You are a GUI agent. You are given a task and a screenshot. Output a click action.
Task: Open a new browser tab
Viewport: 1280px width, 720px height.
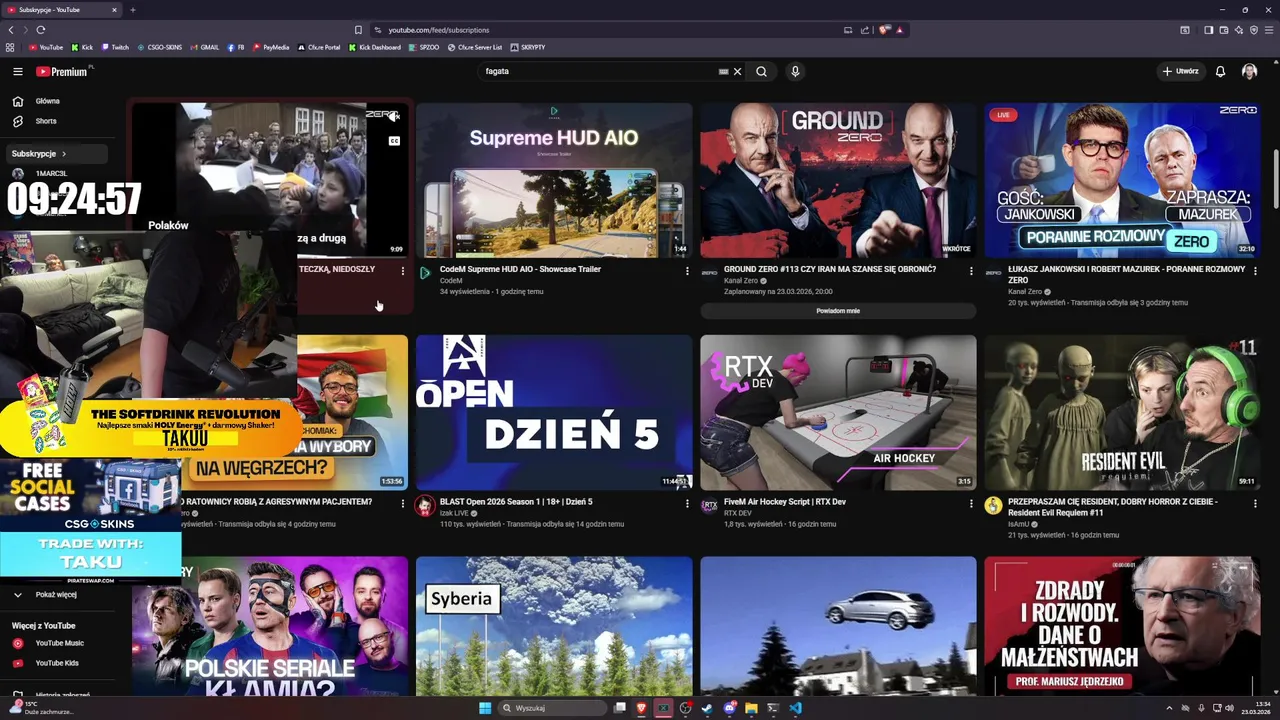tap(133, 10)
